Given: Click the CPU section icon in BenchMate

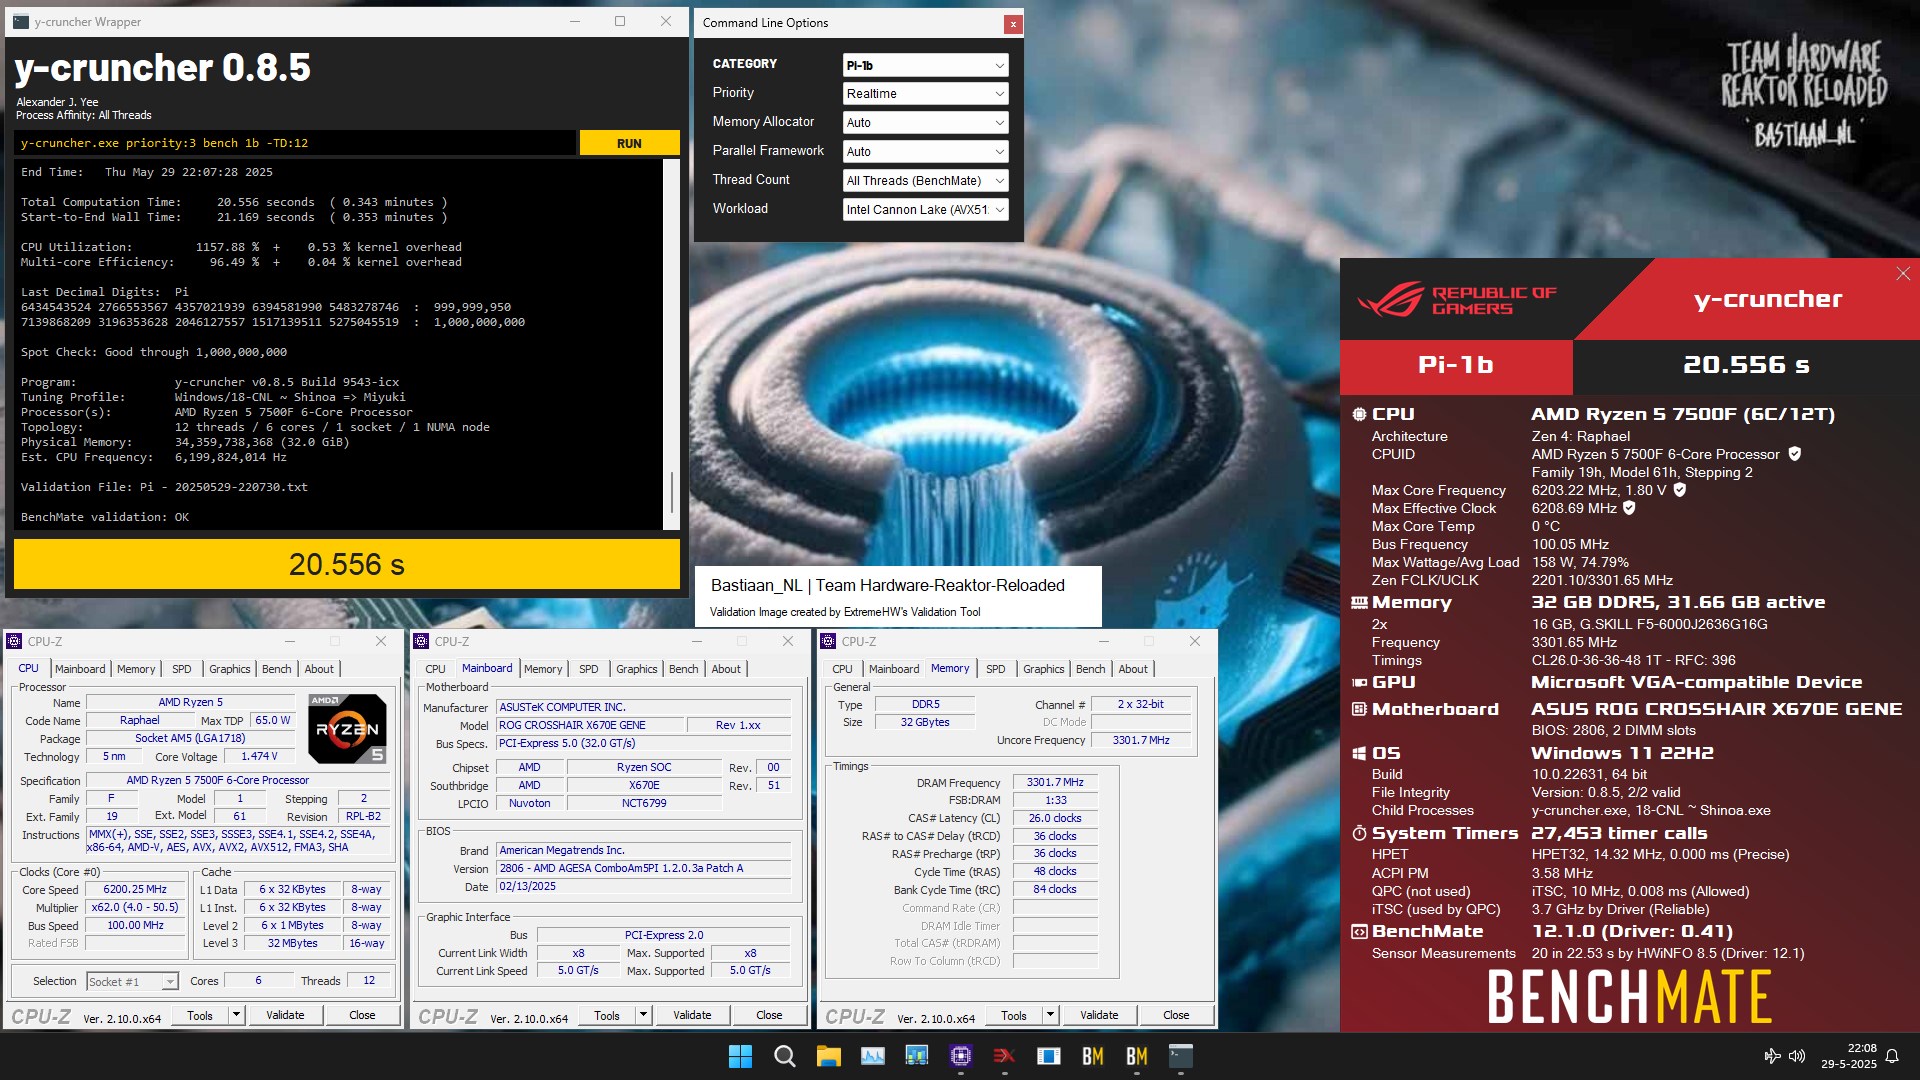Looking at the screenshot, I should pyautogui.click(x=1359, y=414).
